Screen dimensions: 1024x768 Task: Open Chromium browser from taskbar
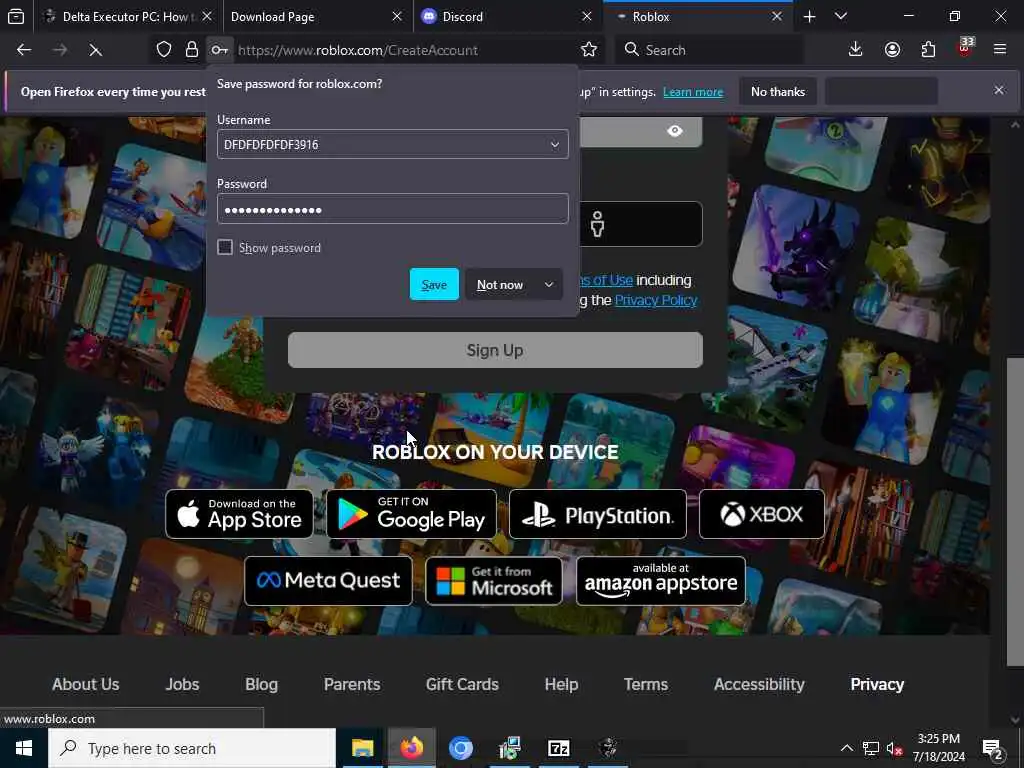point(460,748)
